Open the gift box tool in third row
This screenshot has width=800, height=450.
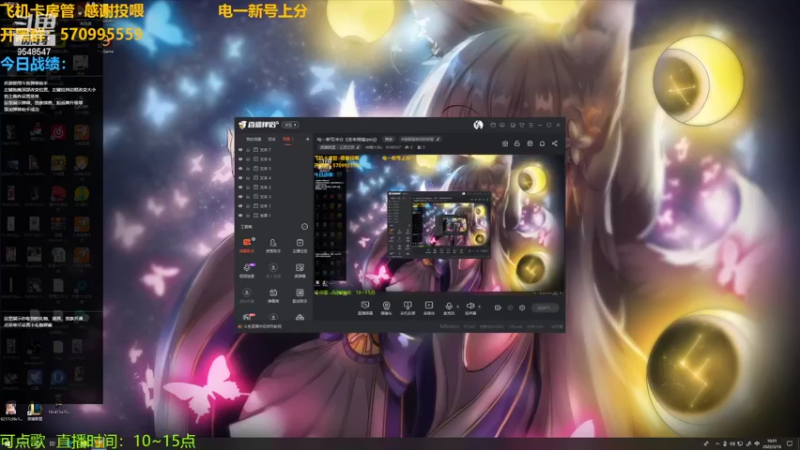coord(273,295)
